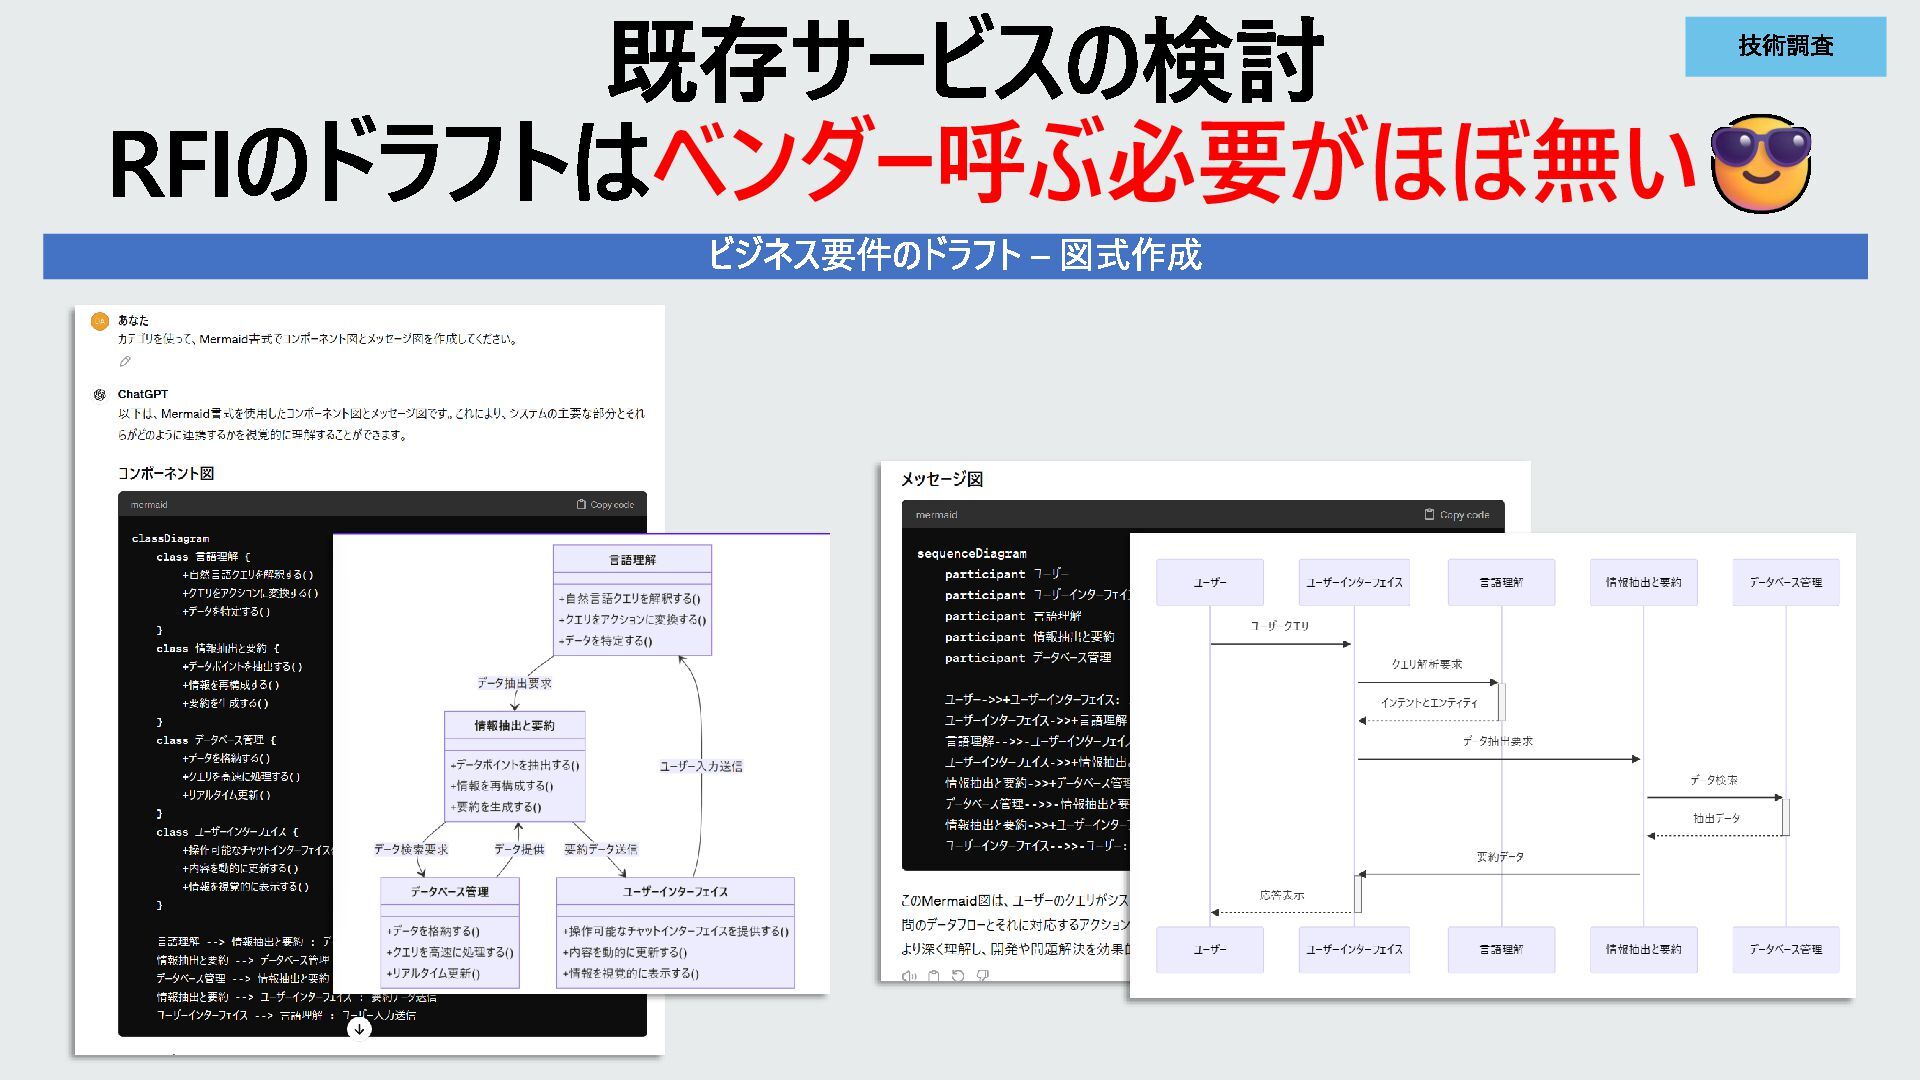Click the top ユーザー participant box
The height and width of the screenshot is (1080, 1920).
tap(1209, 582)
